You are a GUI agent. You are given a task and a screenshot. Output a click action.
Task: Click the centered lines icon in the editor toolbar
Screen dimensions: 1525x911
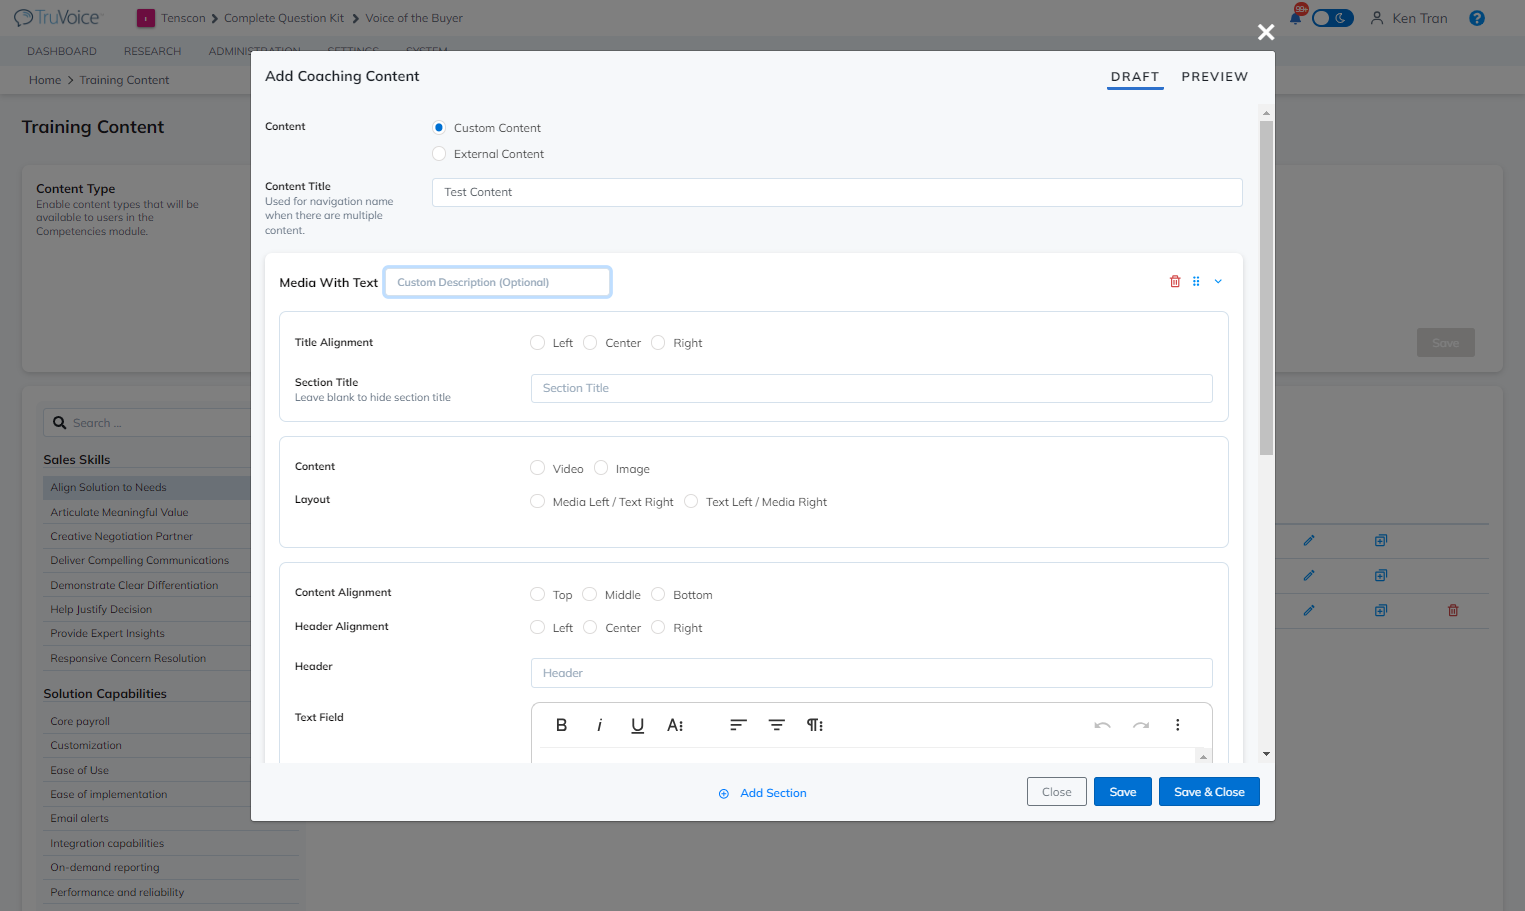[x=777, y=725]
